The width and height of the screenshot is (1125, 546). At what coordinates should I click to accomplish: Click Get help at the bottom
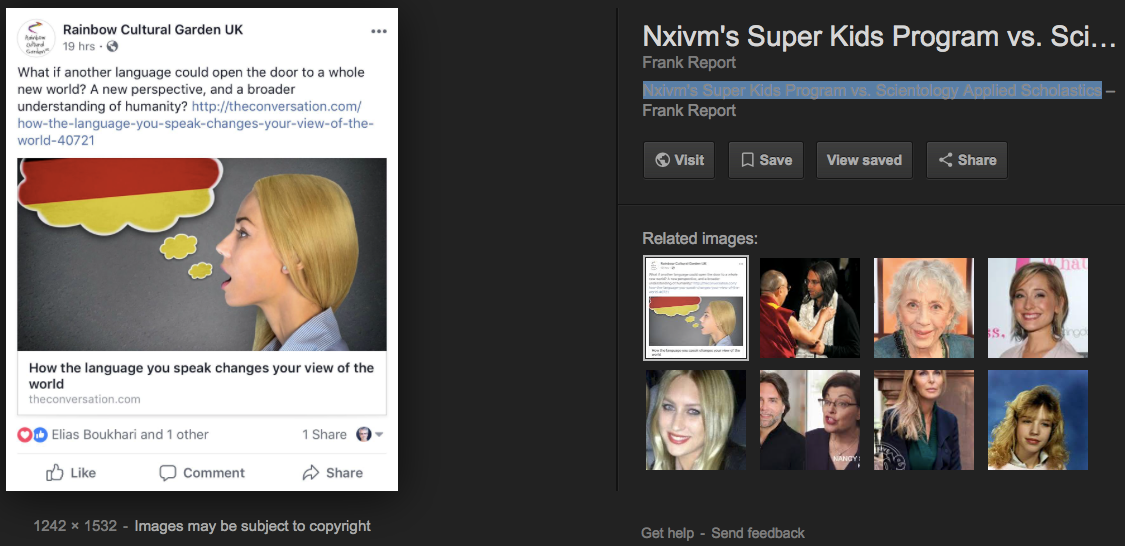coord(667,533)
